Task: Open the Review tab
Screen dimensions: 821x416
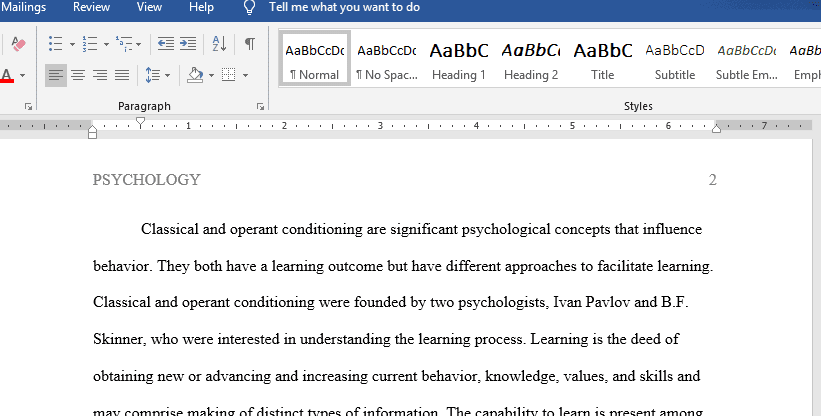Action: [x=91, y=7]
